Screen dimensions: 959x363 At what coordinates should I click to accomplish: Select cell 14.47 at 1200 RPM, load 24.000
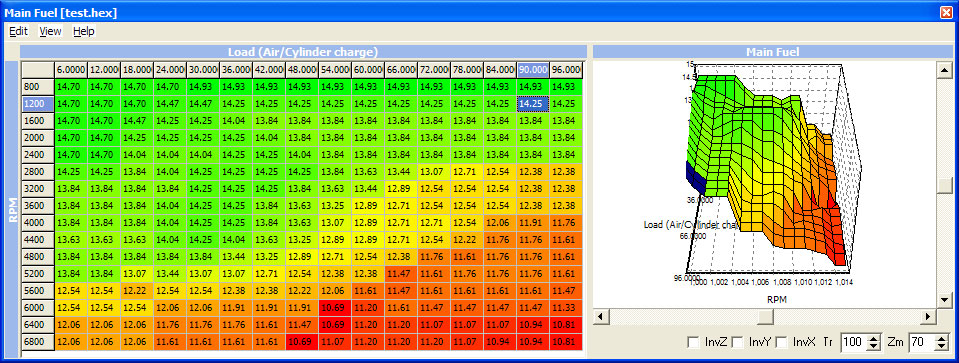tap(170, 104)
